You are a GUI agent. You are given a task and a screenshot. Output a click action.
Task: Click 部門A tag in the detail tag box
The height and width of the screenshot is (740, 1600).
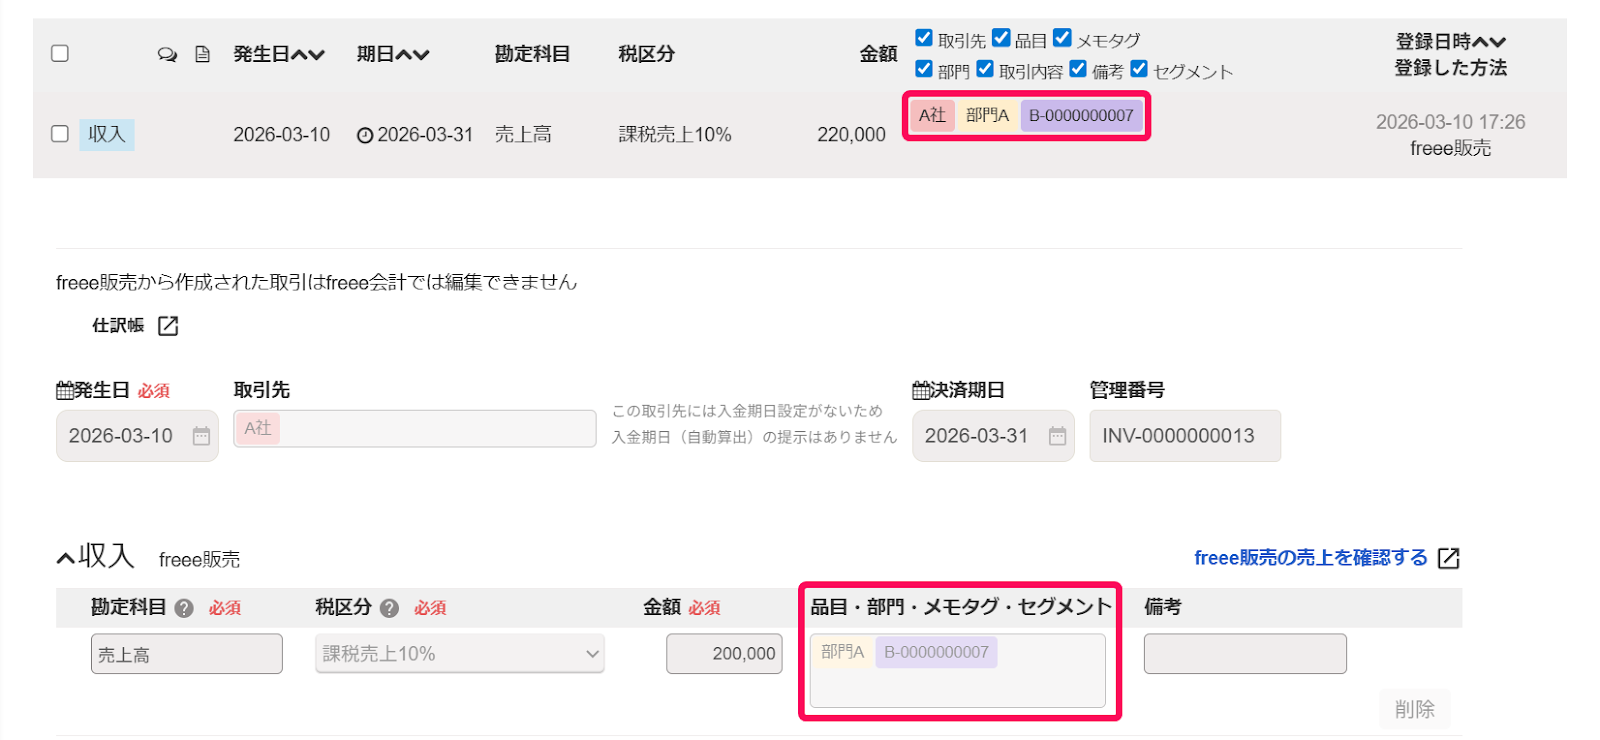pyautogui.click(x=842, y=652)
